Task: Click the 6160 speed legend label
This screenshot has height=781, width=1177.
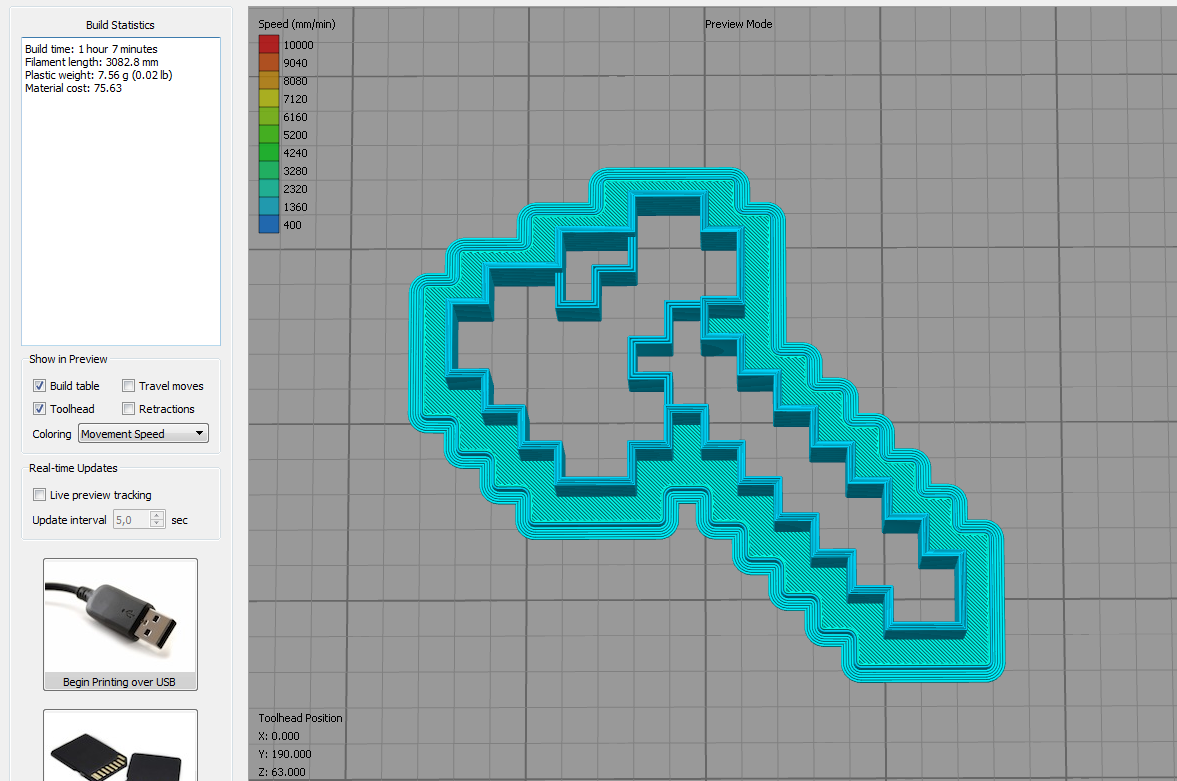Action: tap(295, 117)
